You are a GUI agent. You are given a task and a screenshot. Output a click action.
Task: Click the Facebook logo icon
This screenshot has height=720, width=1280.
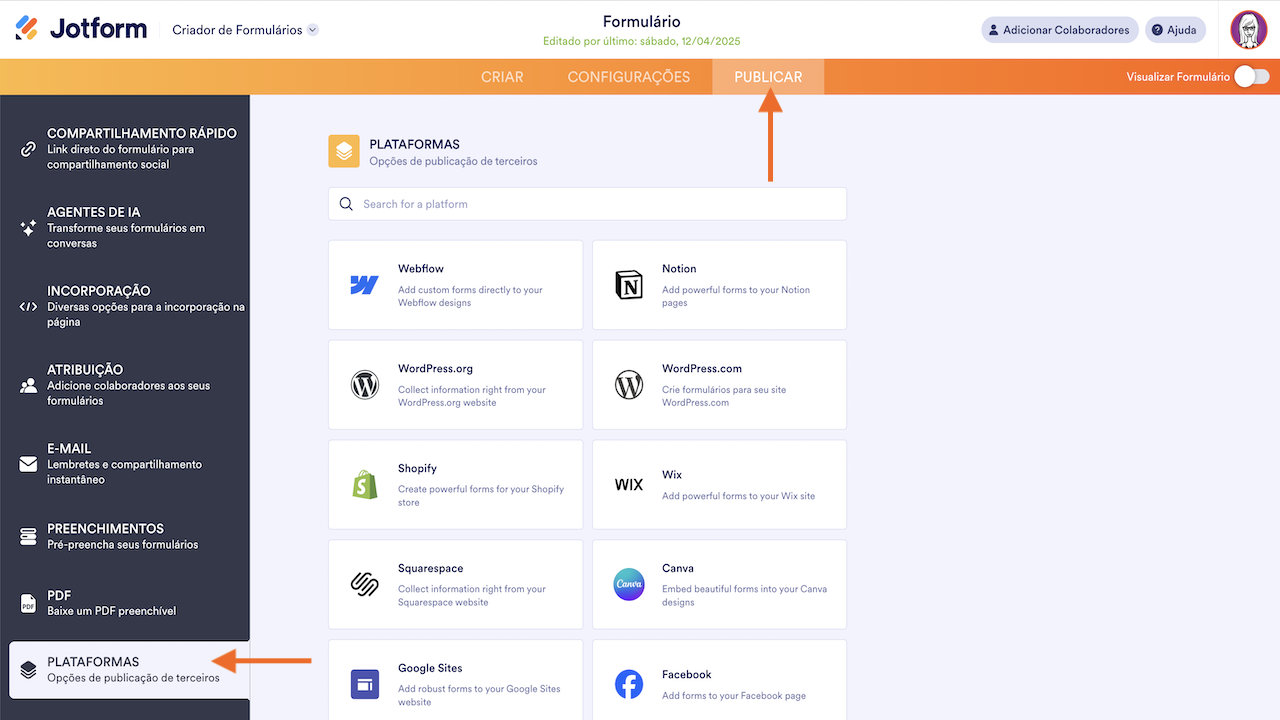point(629,685)
